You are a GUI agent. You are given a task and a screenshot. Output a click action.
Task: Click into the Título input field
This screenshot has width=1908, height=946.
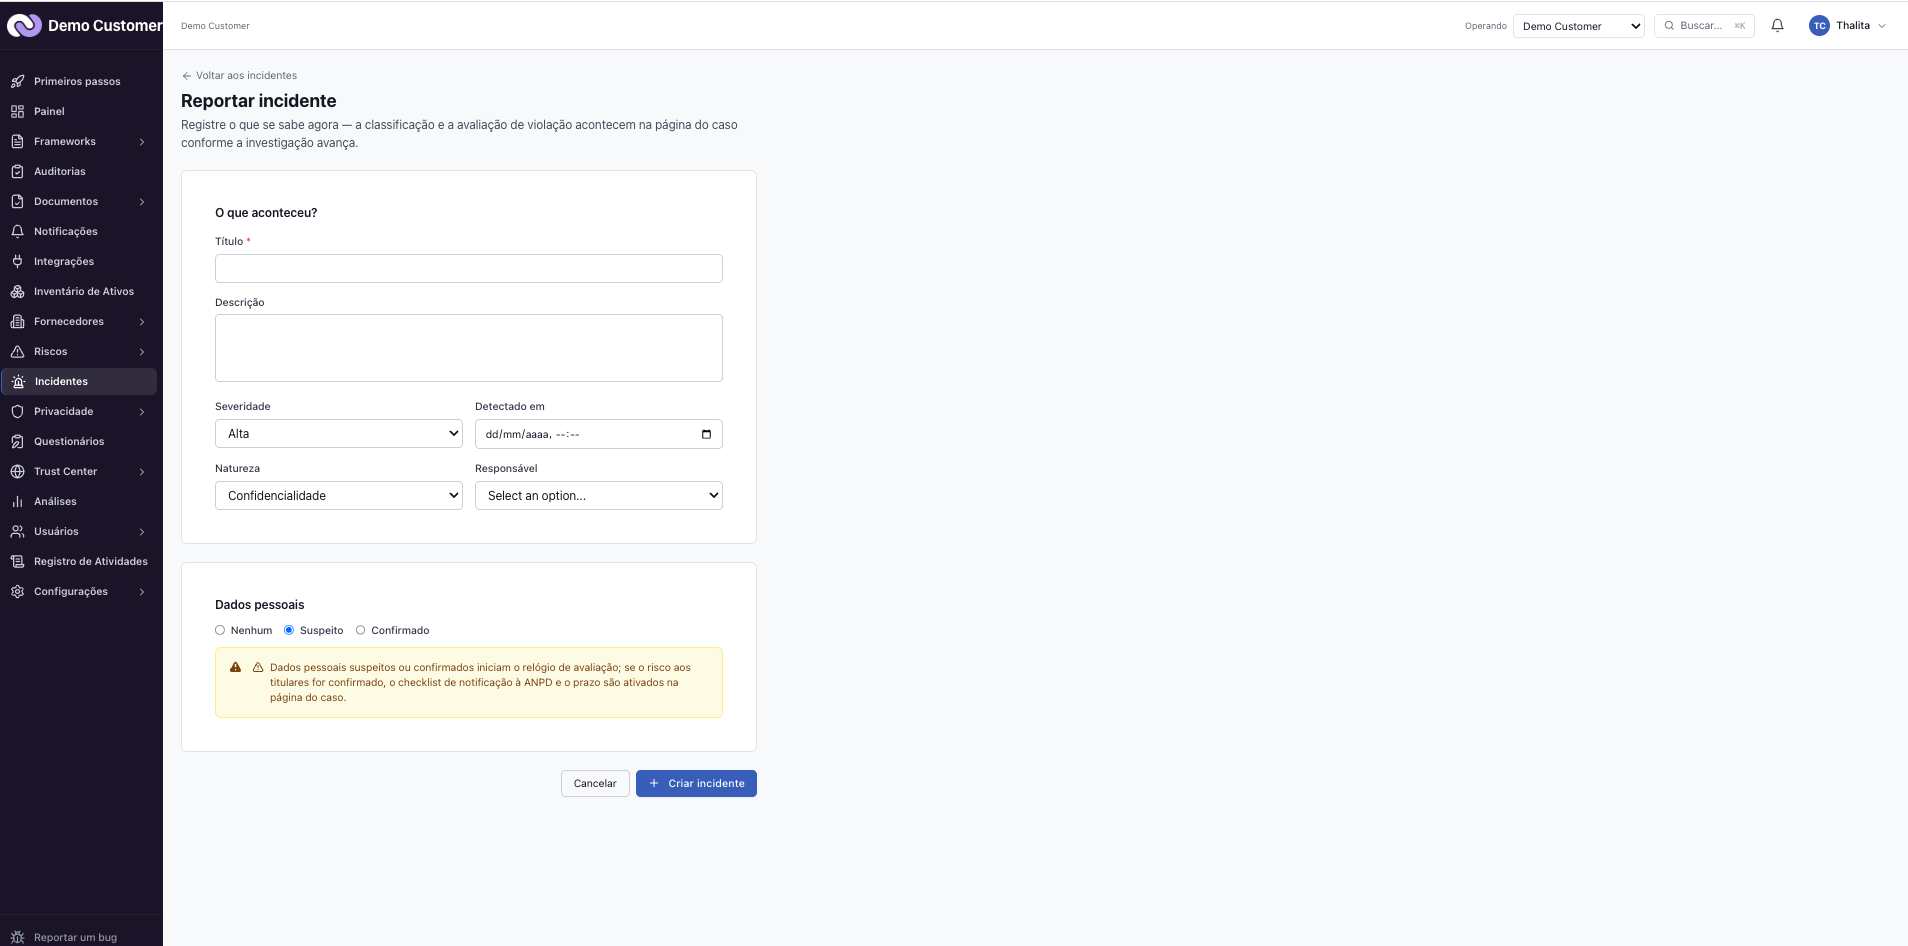(x=469, y=268)
